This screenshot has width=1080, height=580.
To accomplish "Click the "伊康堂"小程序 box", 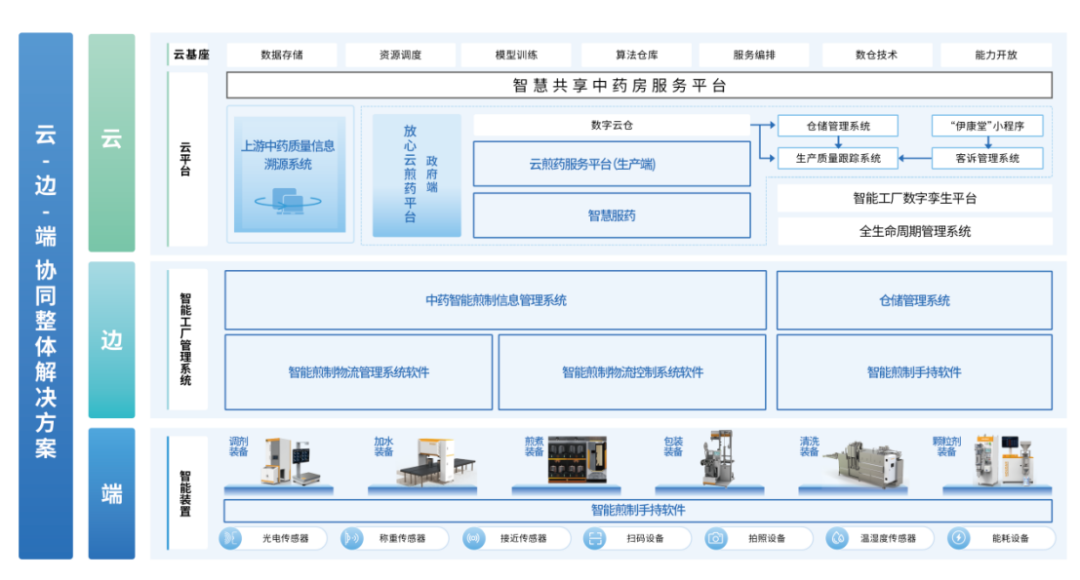I will pos(987,126).
